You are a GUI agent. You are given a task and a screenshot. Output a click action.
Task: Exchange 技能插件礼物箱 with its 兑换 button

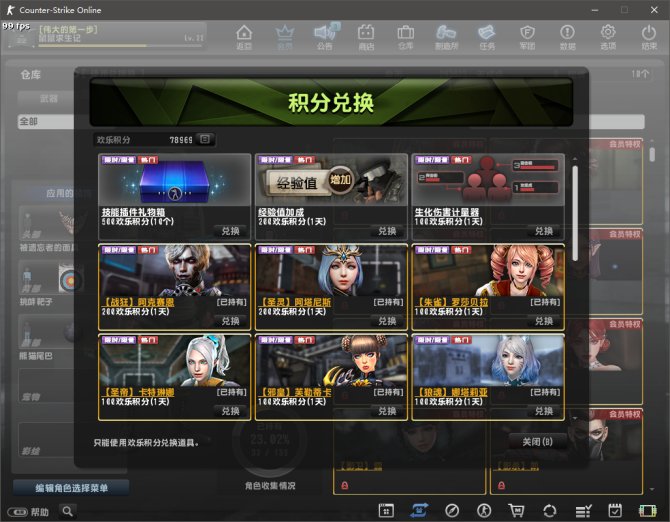click(230, 231)
